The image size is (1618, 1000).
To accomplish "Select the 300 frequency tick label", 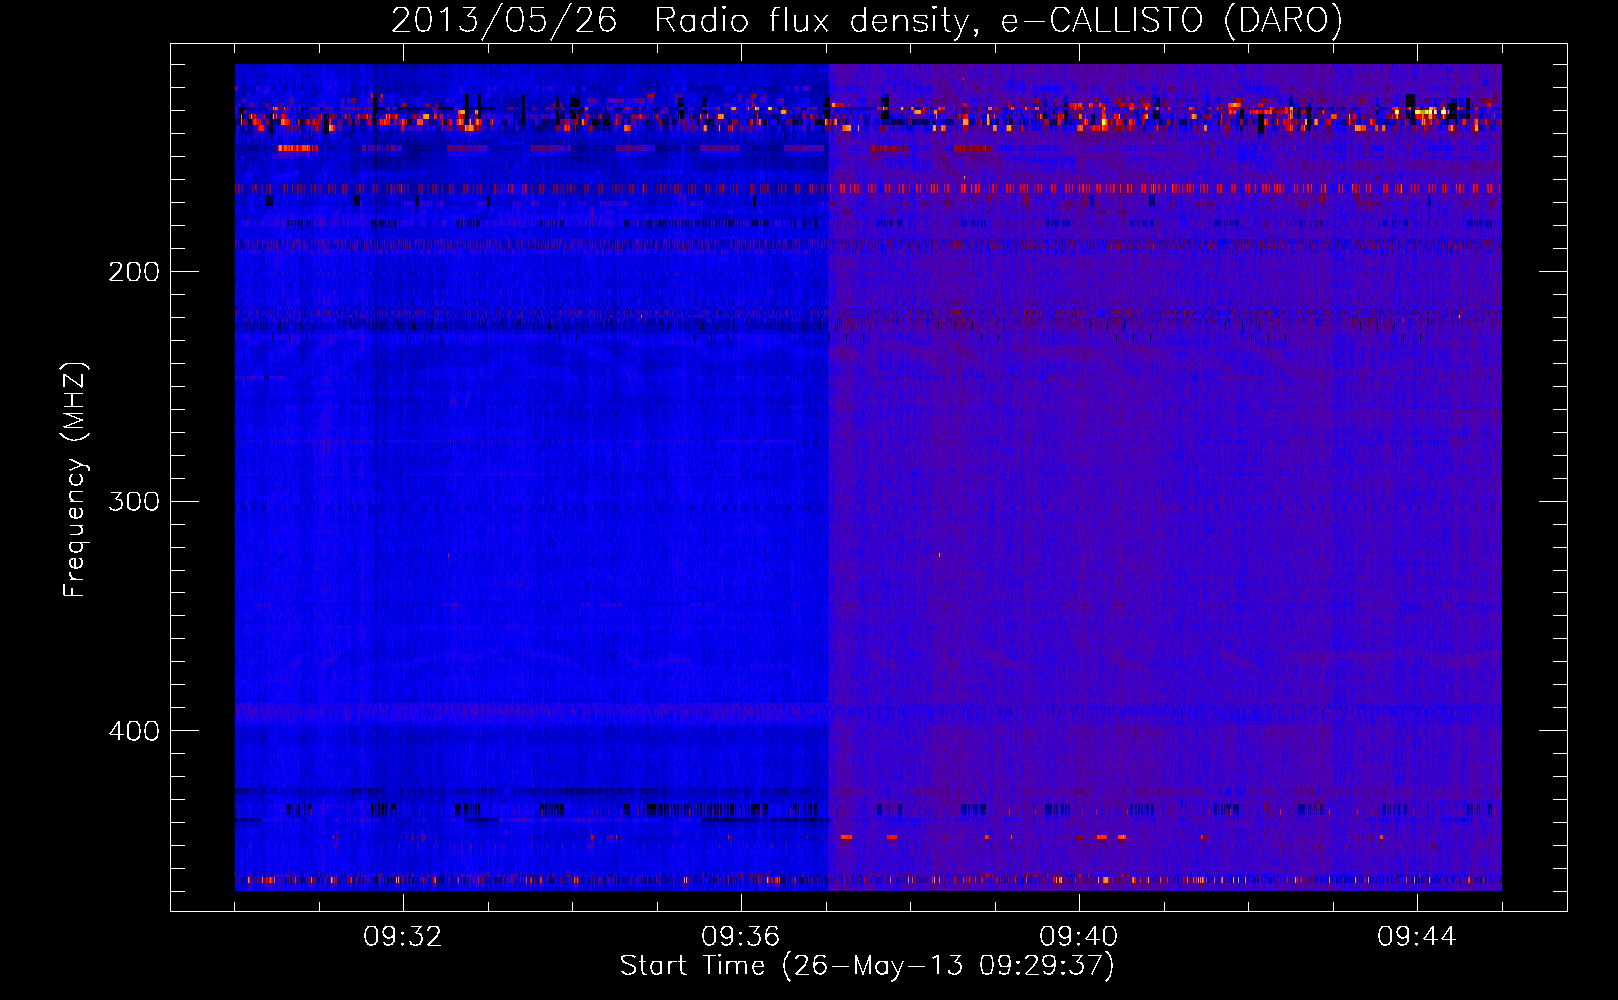I will click(x=134, y=501).
